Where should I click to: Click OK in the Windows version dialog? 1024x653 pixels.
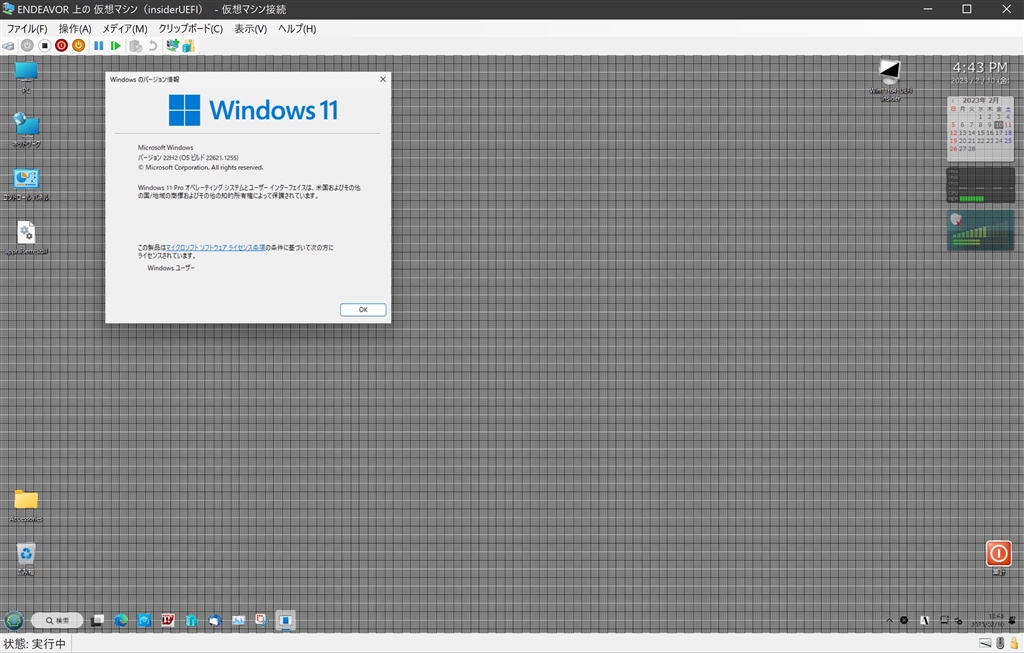(363, 310)
